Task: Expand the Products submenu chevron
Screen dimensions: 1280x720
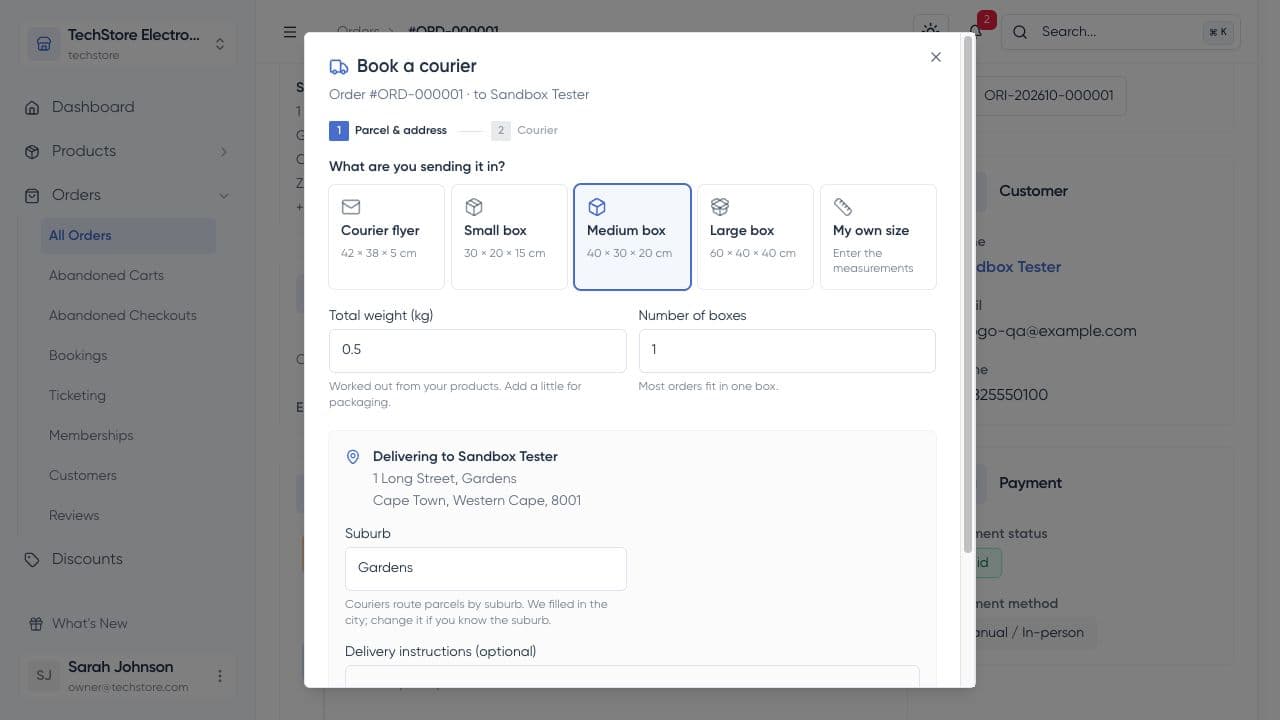Action: (x=223, y=152)
